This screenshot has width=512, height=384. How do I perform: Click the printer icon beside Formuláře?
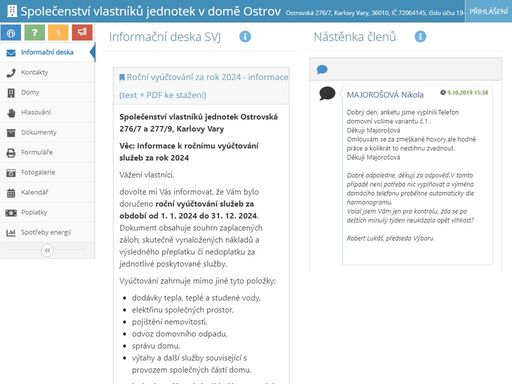click(x=11, y=153)
